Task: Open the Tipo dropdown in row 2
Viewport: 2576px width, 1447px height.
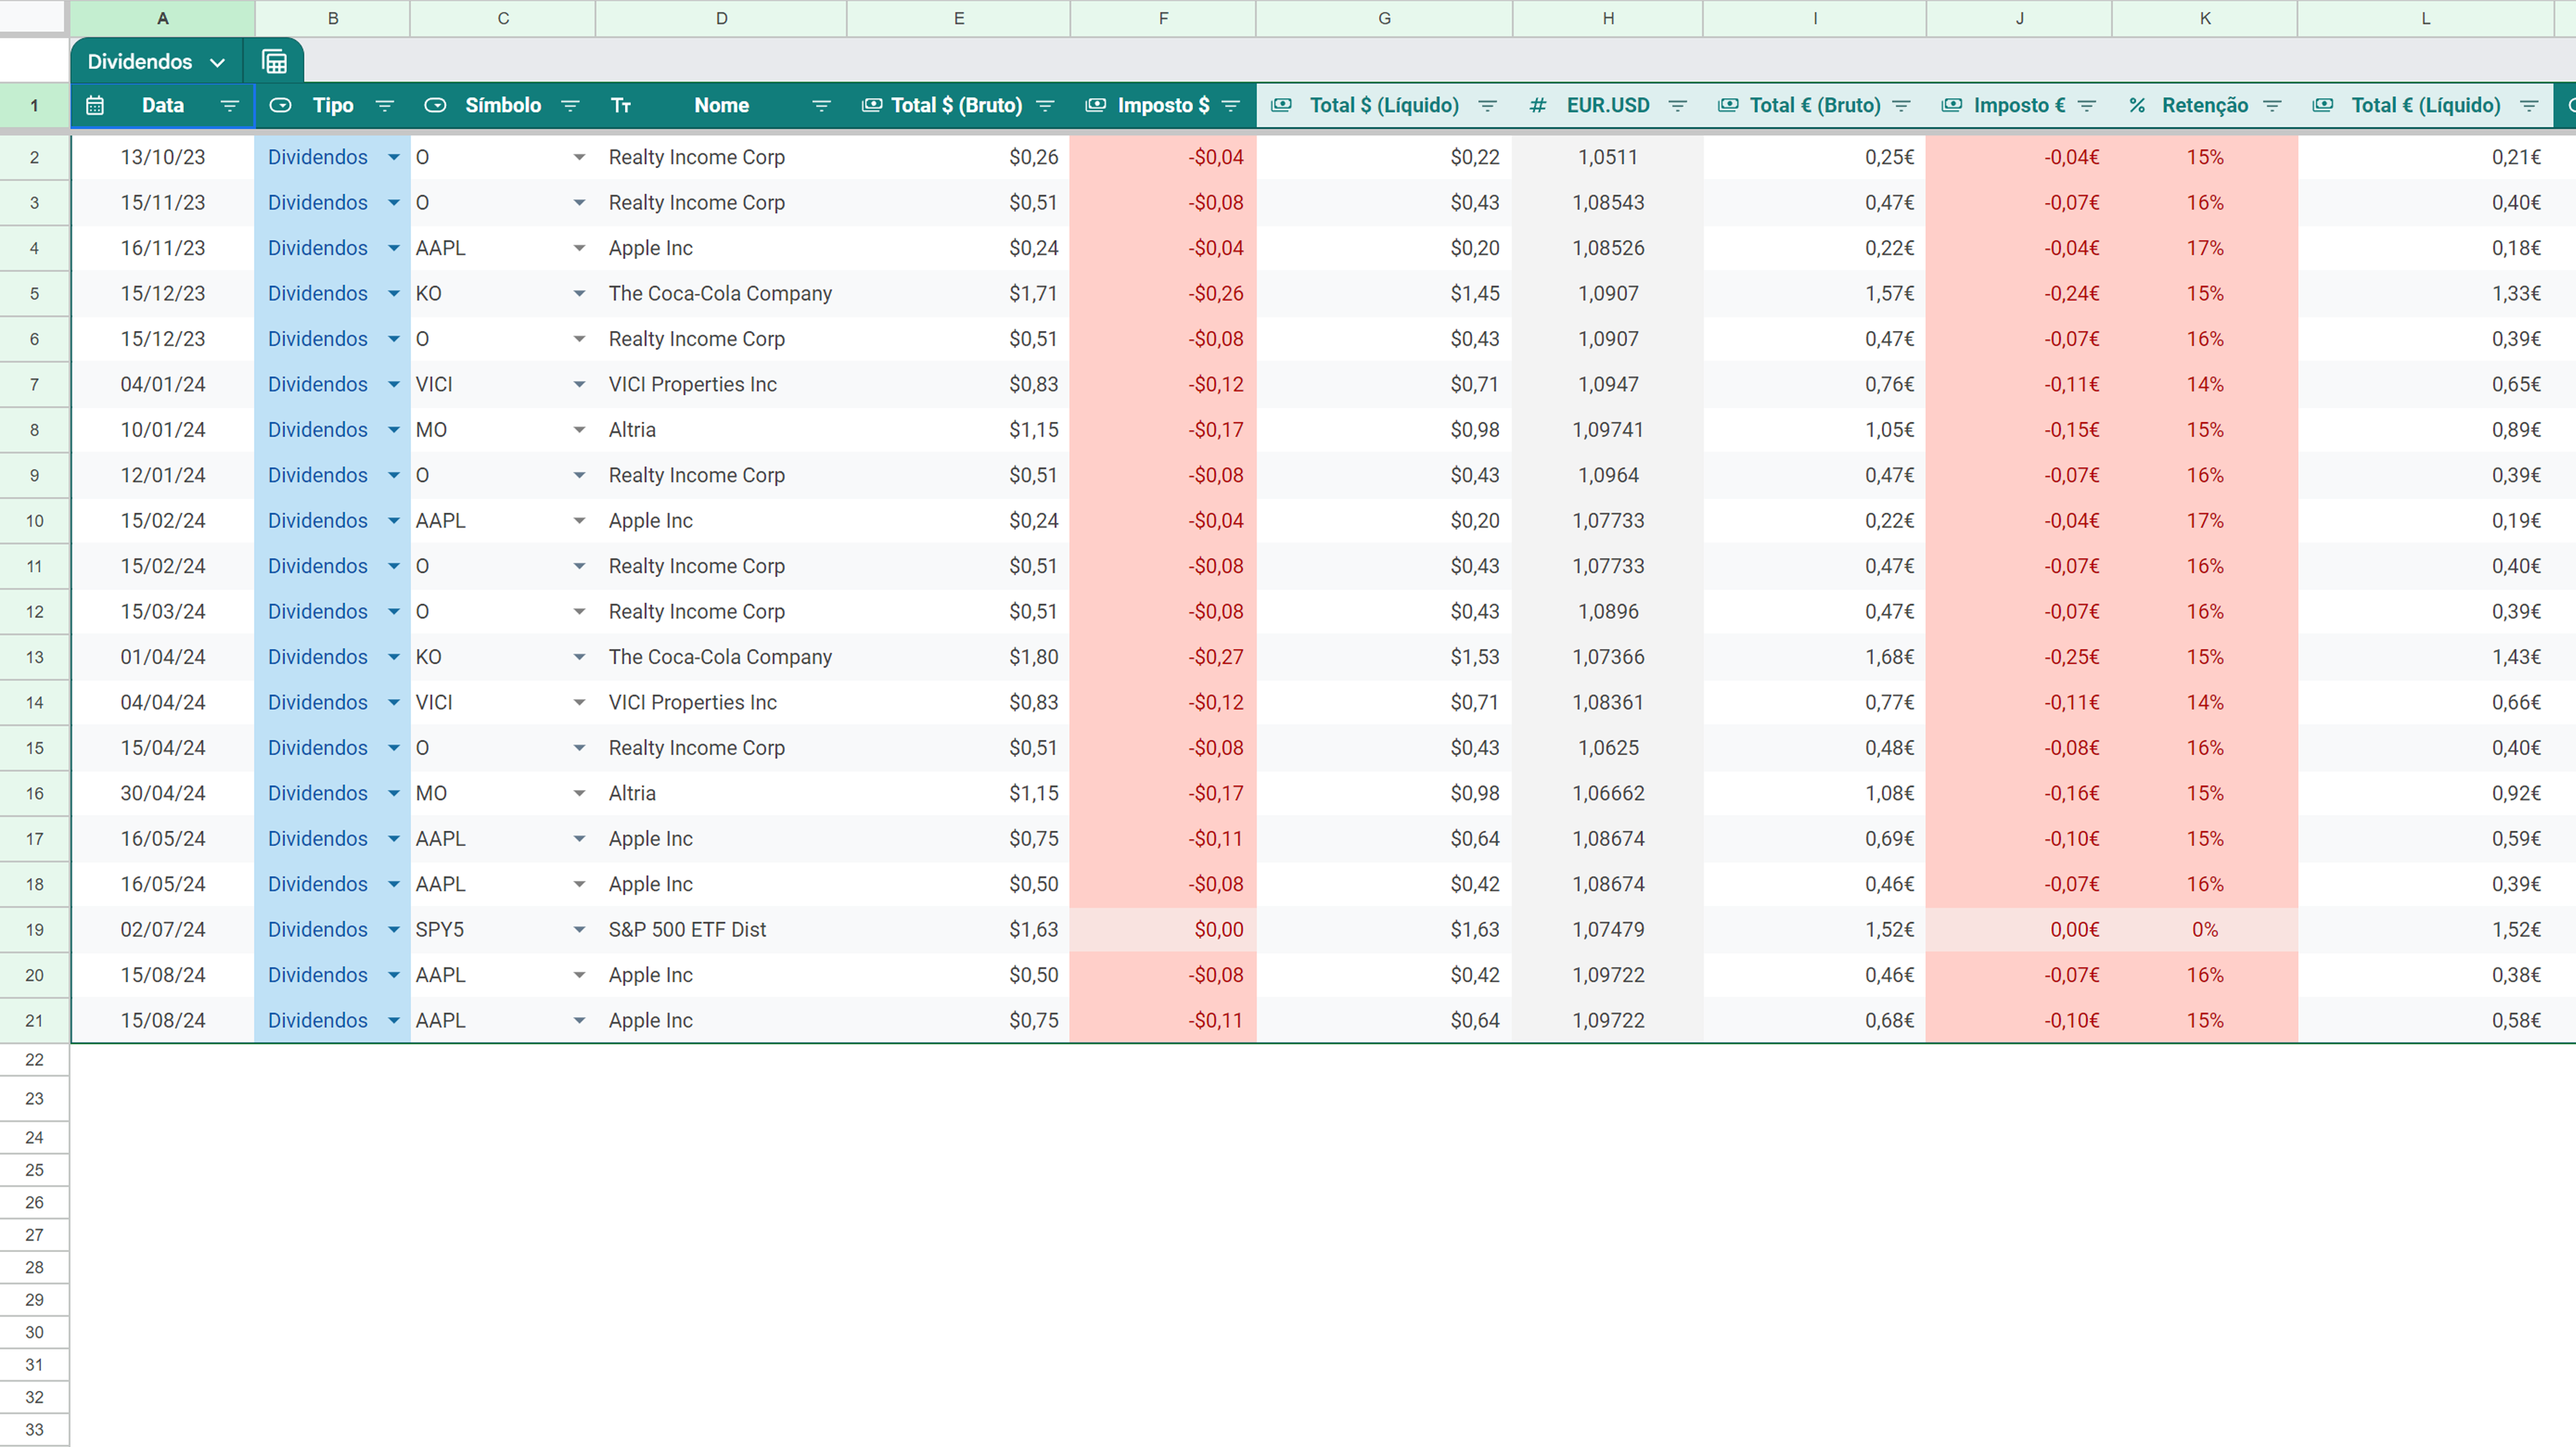Action: [x=393, y=158]
